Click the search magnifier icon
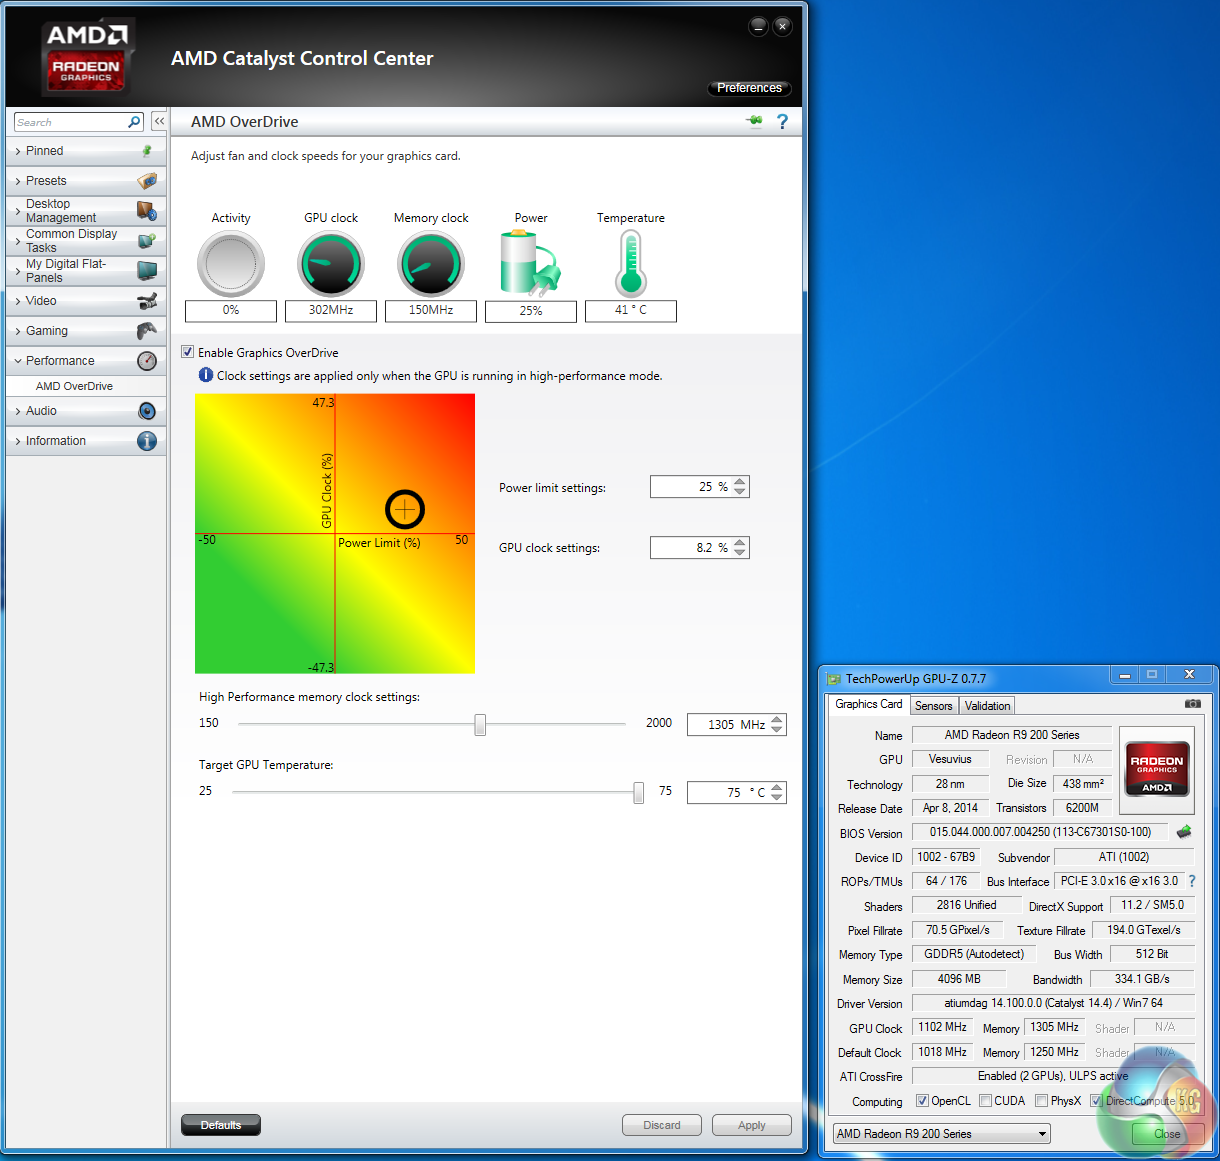1220x1161 pixels. [134, 122]
